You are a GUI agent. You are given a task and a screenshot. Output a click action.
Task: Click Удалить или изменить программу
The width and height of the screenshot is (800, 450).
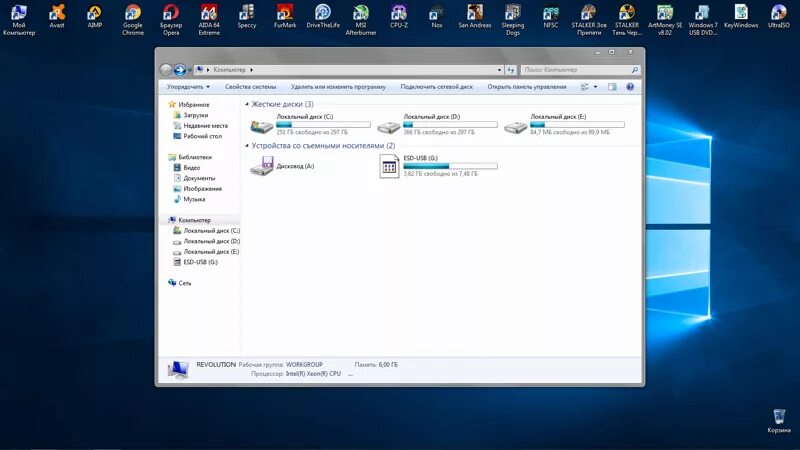(338, 87)
